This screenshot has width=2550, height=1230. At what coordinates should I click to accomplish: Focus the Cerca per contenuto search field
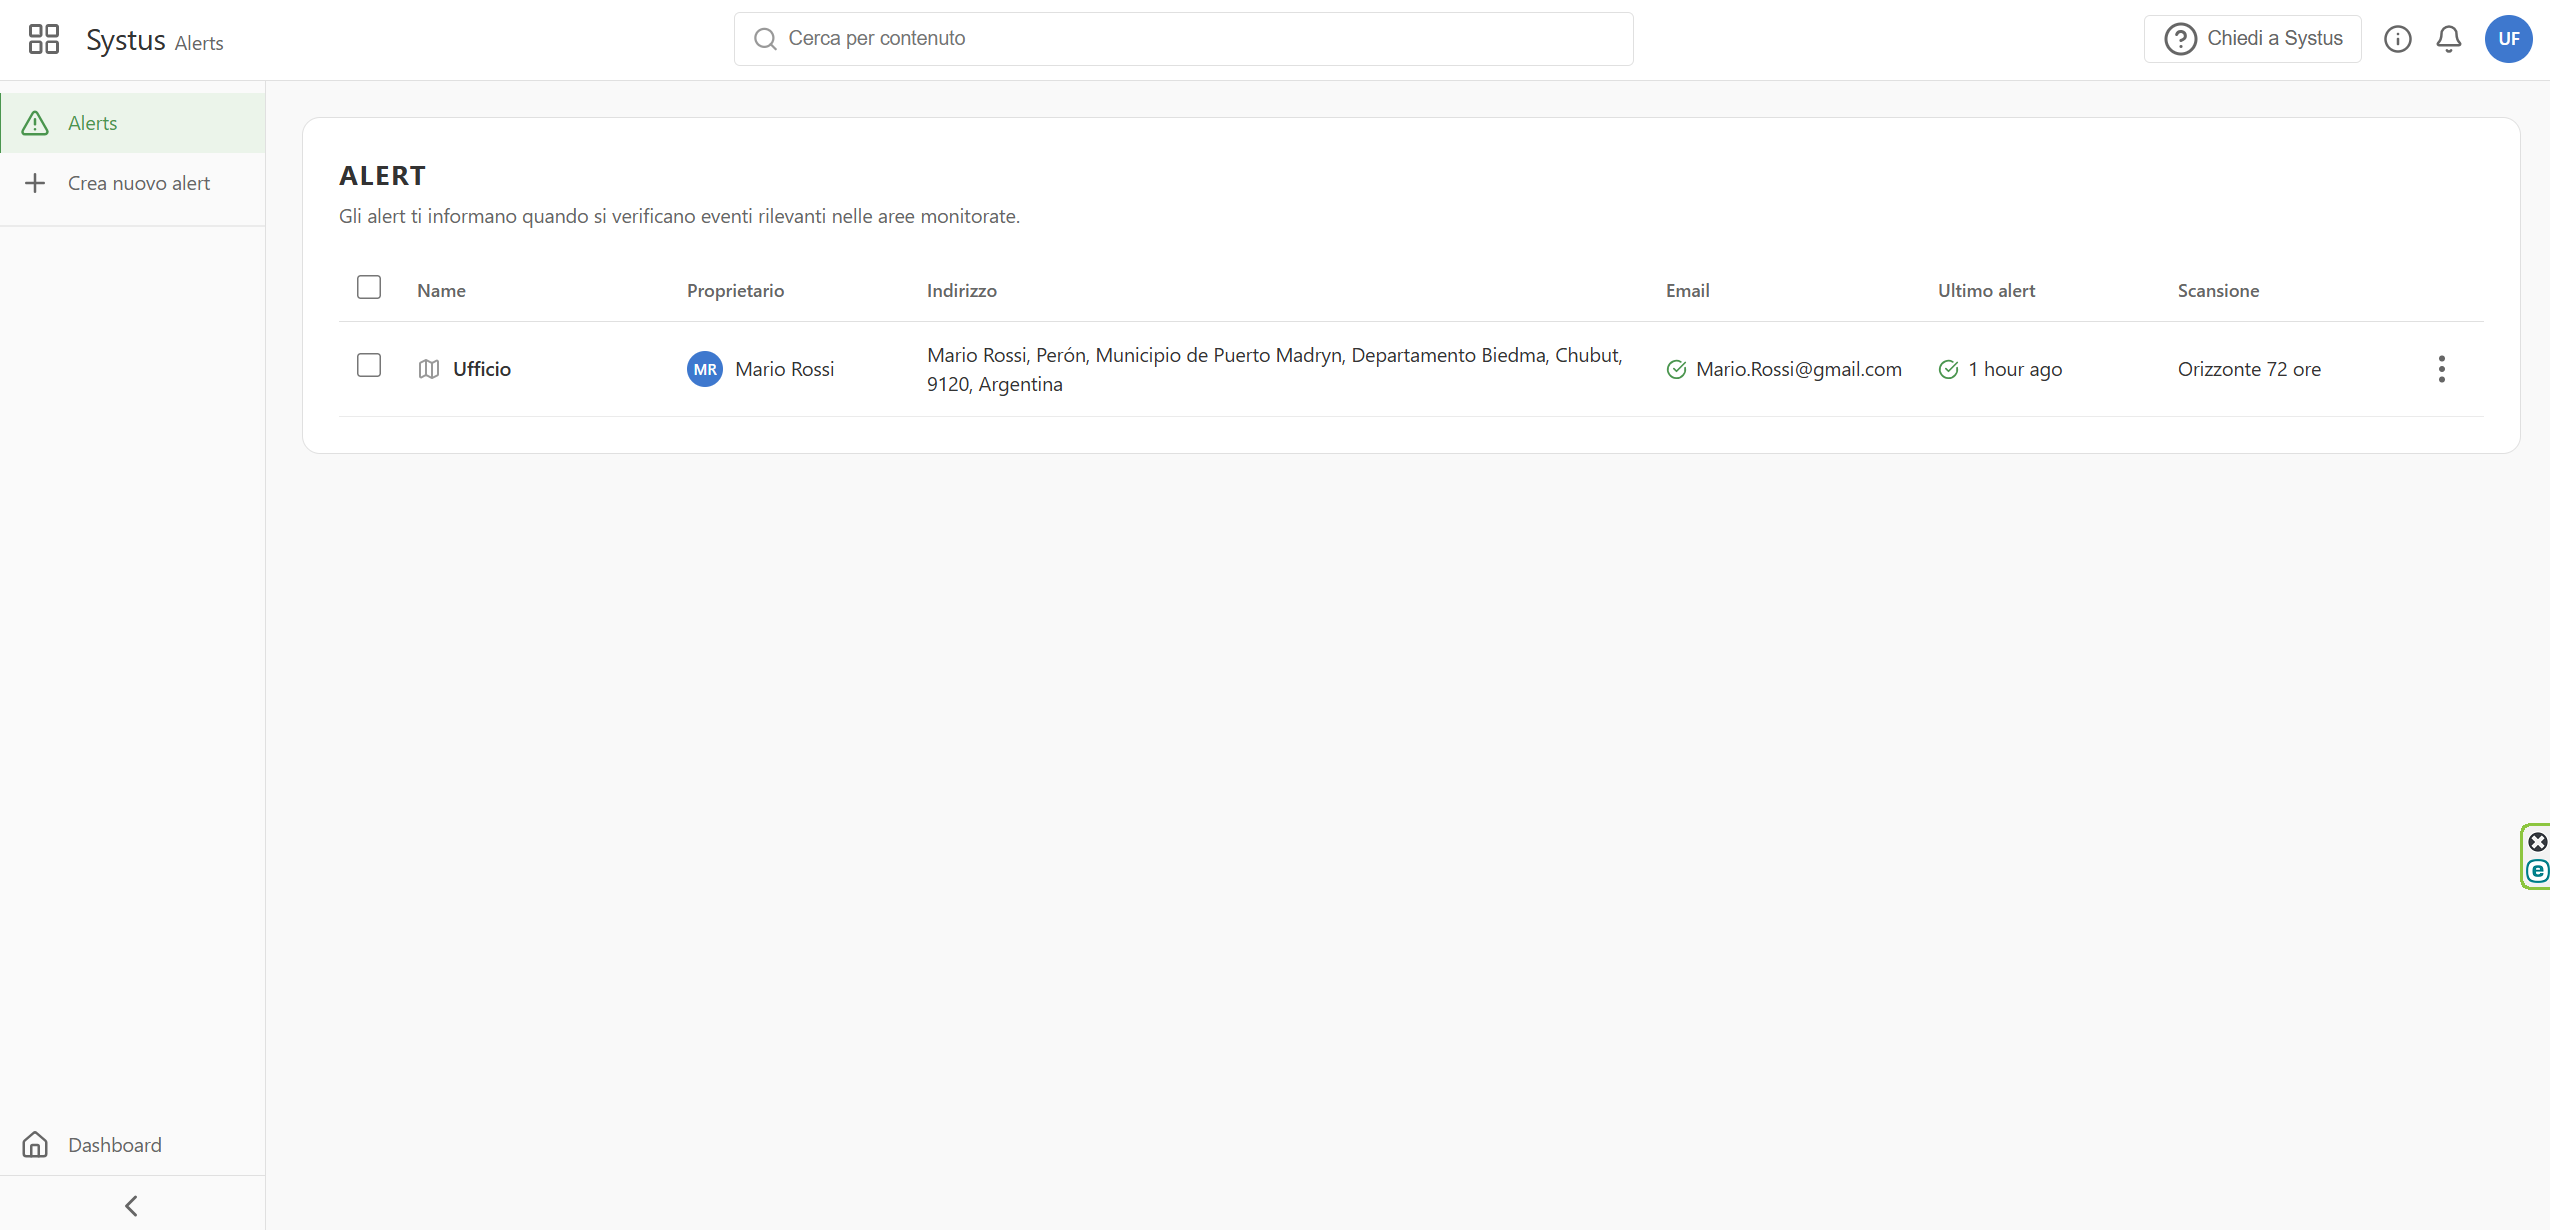coord(1183,39)
